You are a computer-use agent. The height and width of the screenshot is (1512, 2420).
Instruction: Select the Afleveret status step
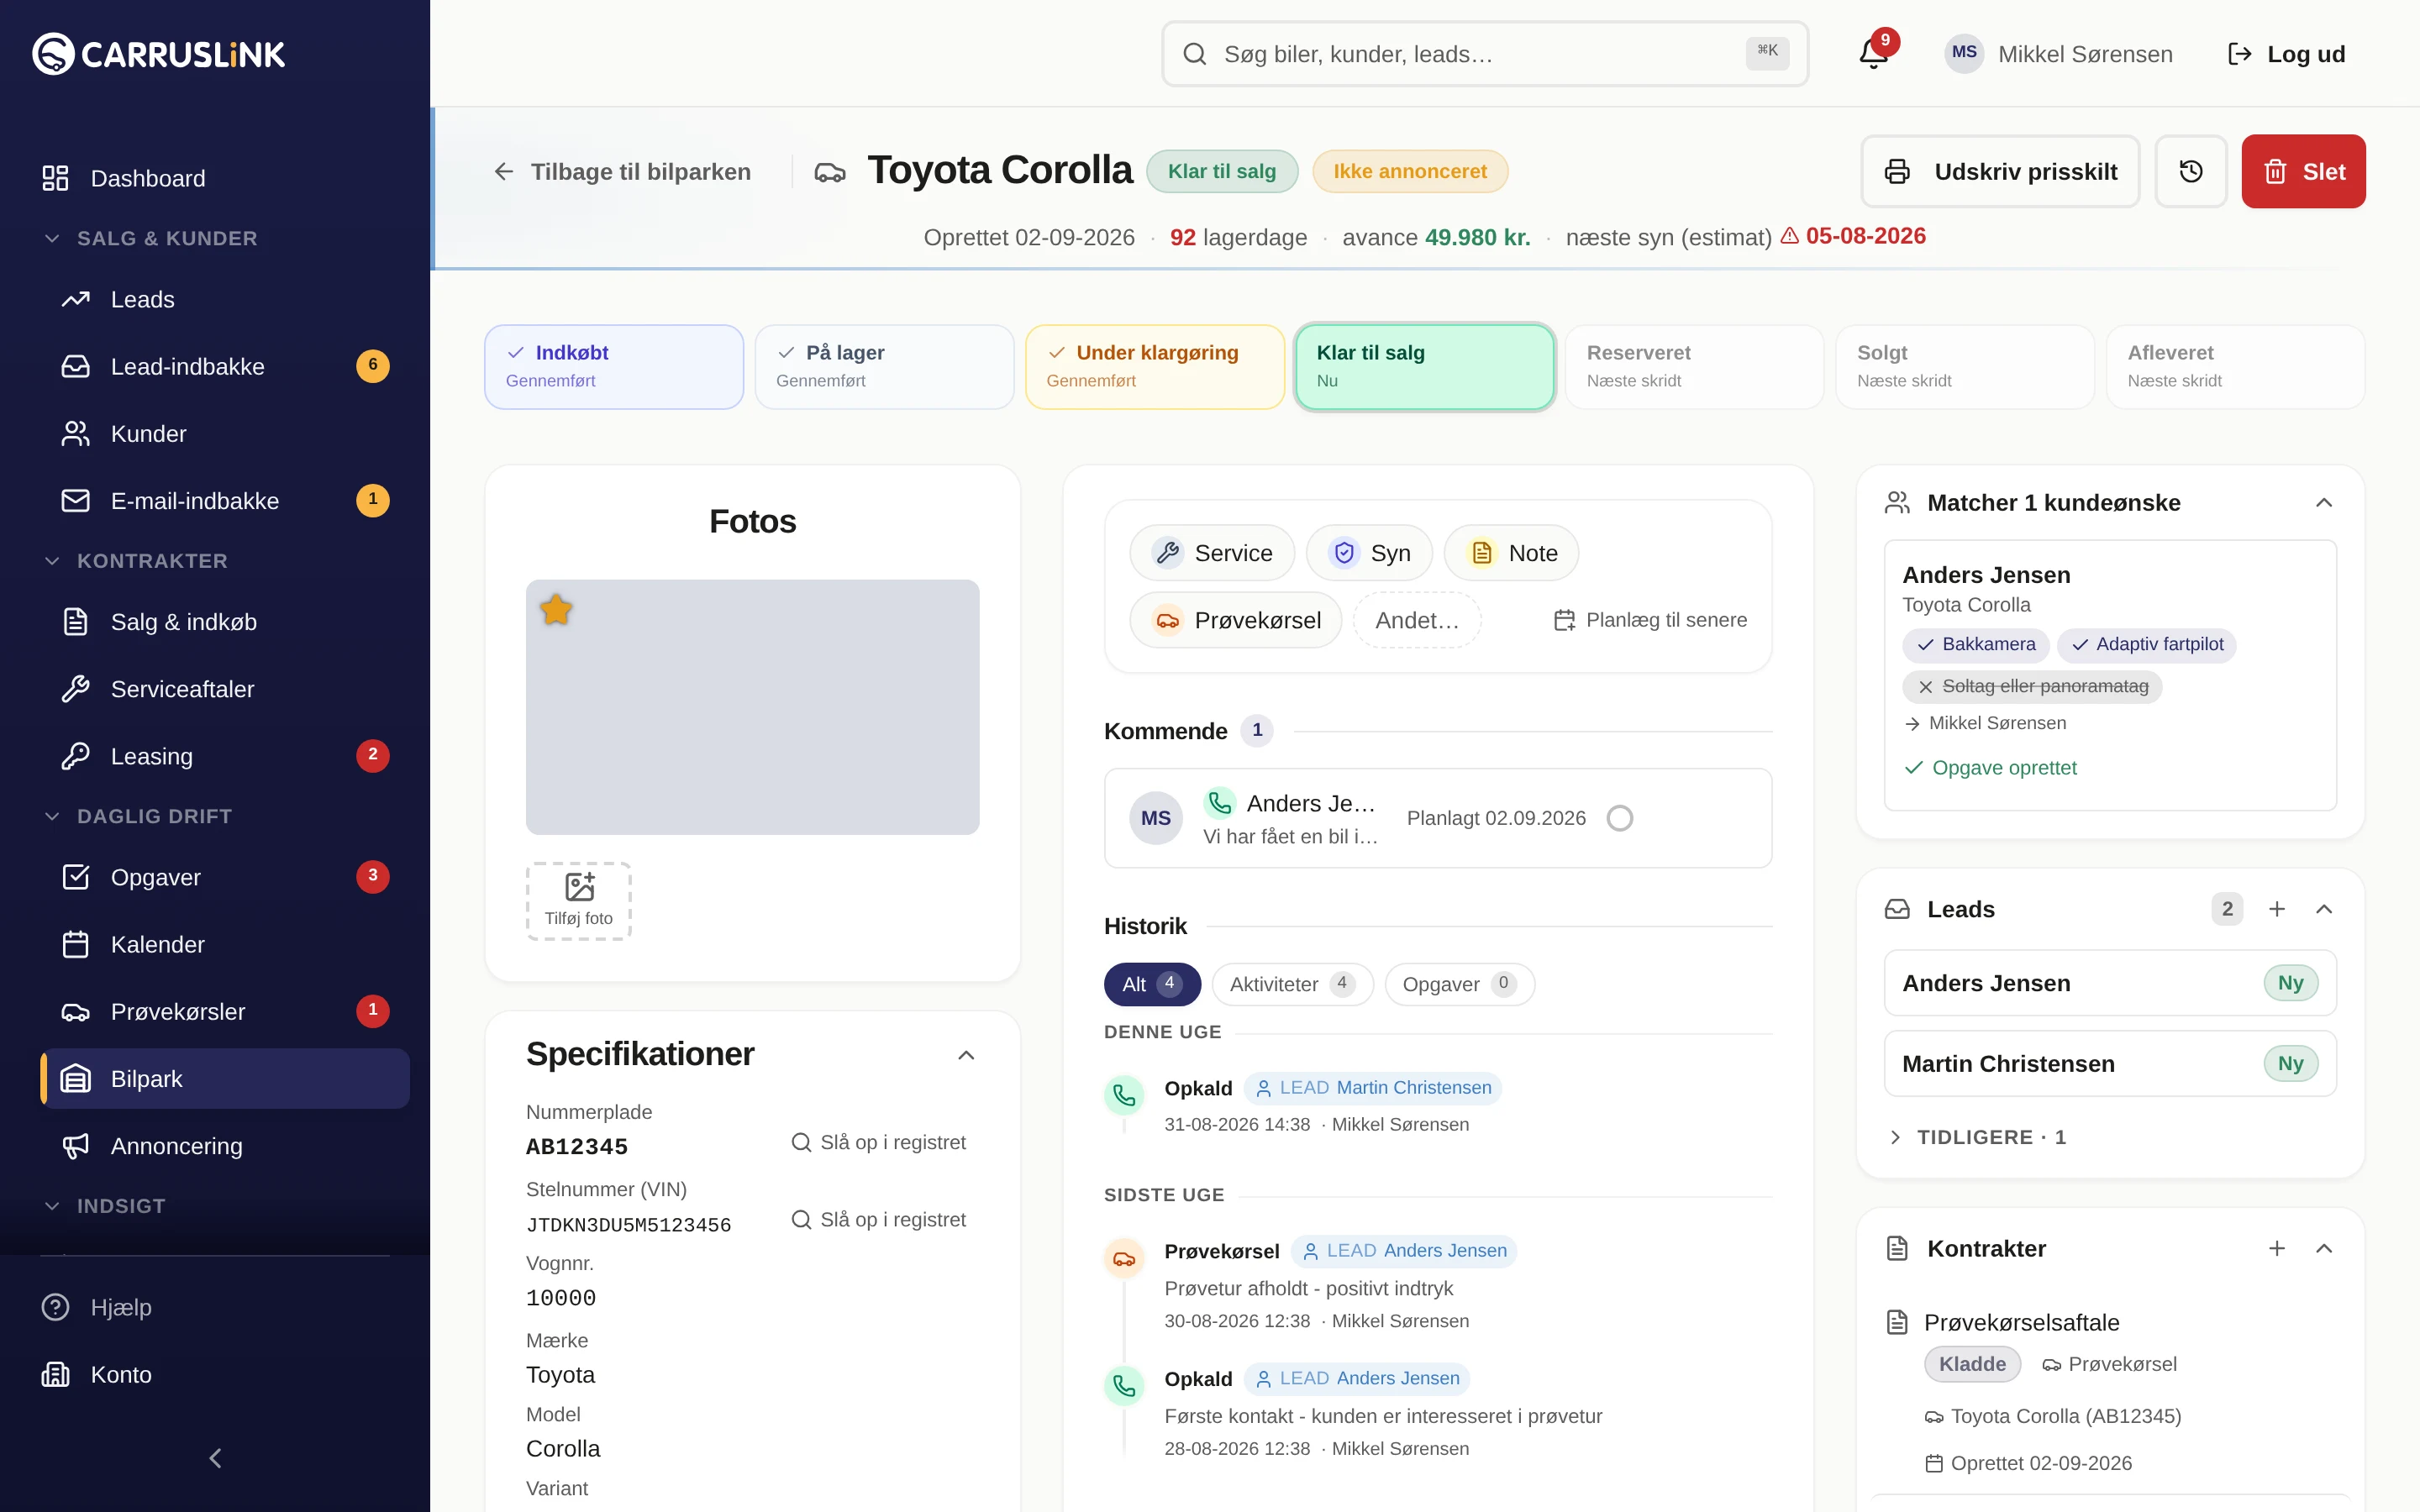click(2235, 366)
